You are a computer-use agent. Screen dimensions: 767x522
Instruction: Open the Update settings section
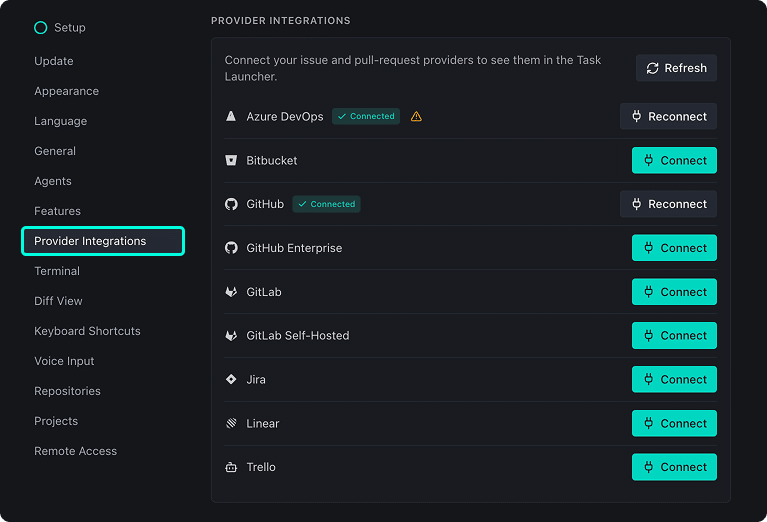(x=54, y=61)
